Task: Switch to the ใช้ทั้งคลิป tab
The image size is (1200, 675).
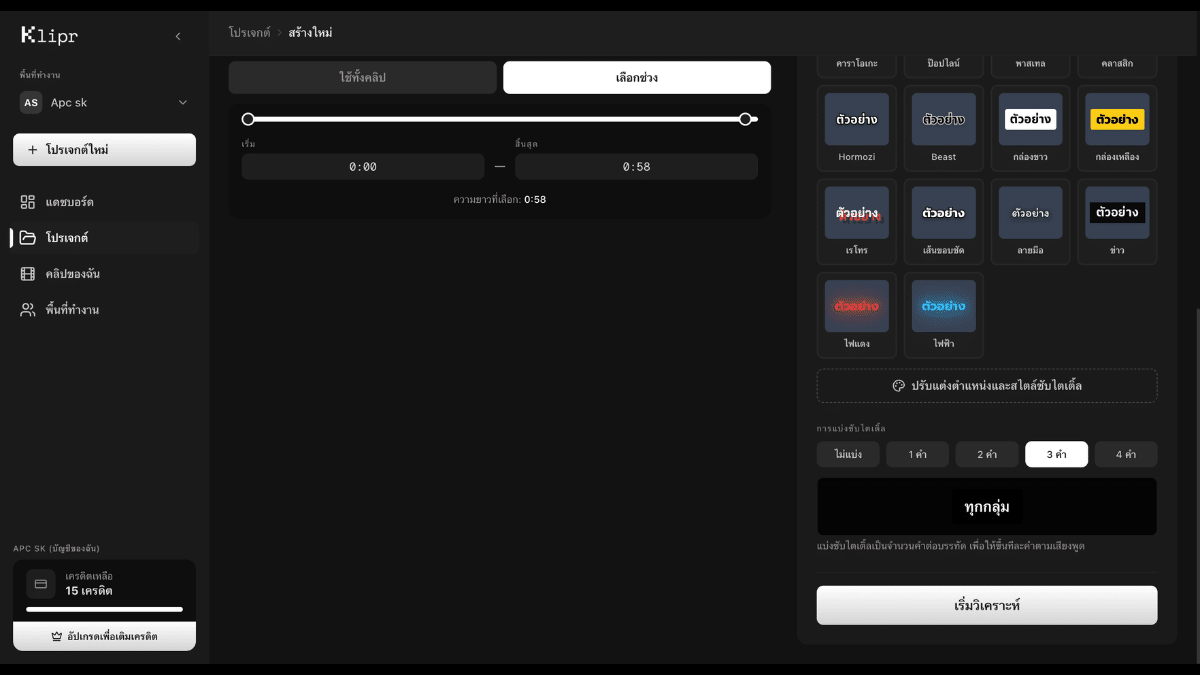Action: [362, 78]
